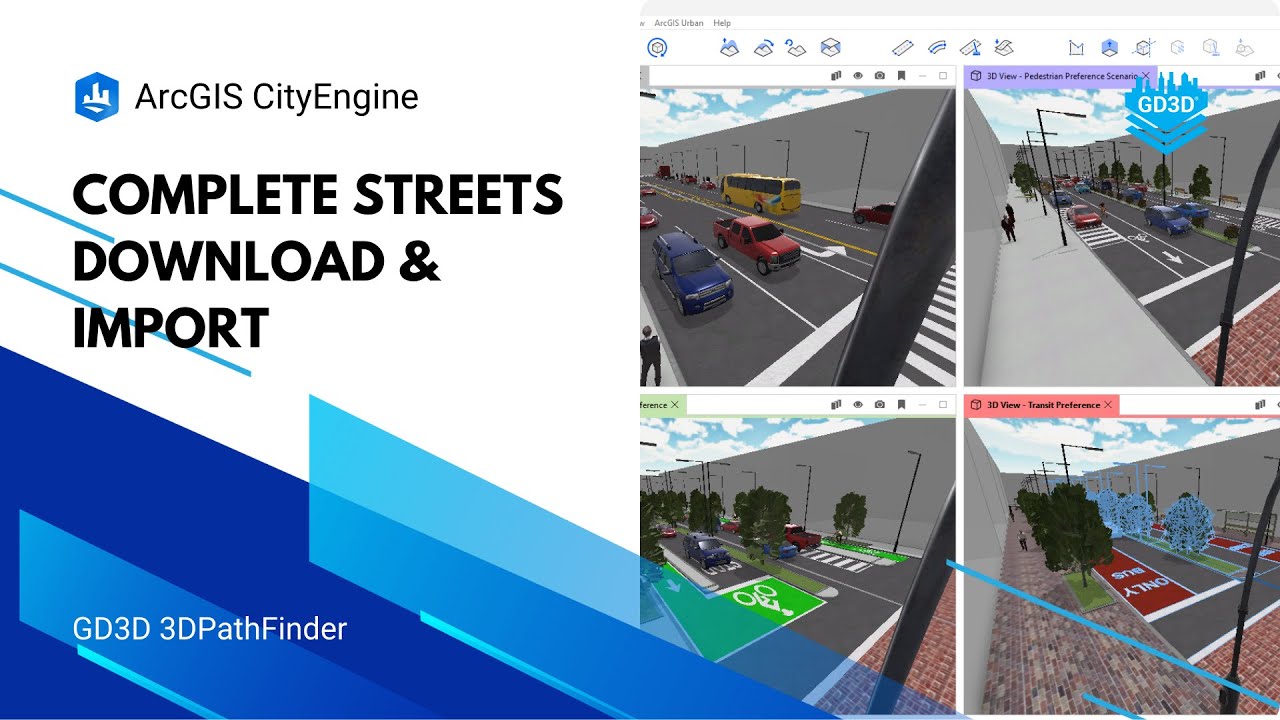Select the straight street drawing tool

tap(903, 47)
